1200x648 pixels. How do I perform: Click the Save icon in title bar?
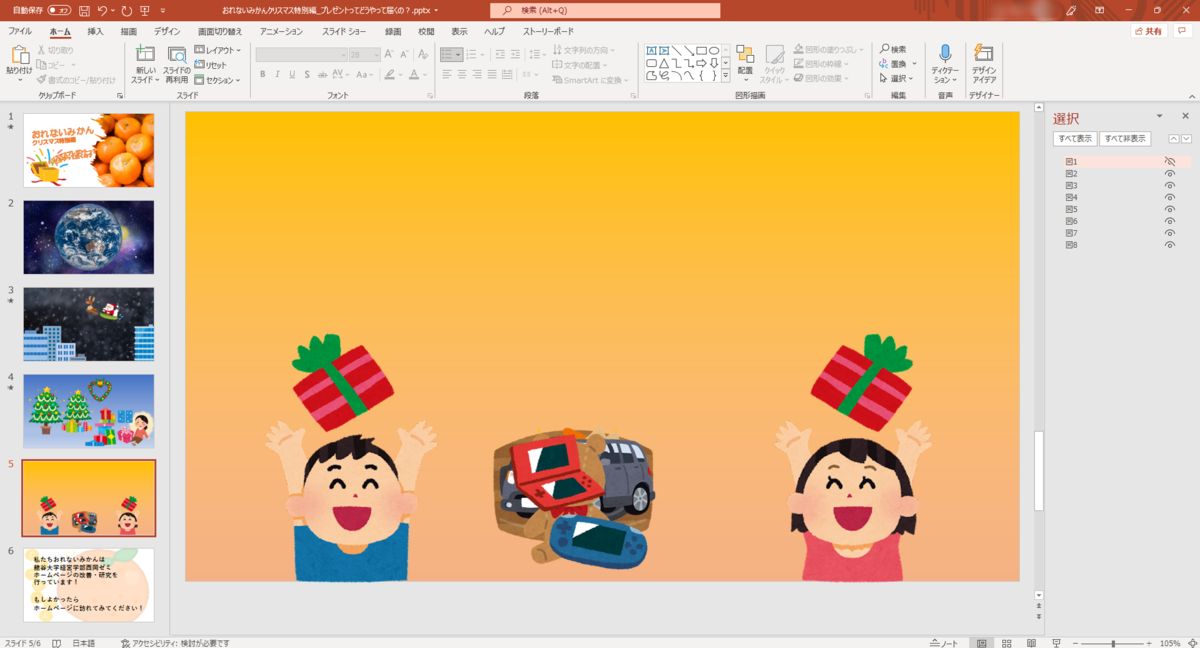[x=84, y=10]
